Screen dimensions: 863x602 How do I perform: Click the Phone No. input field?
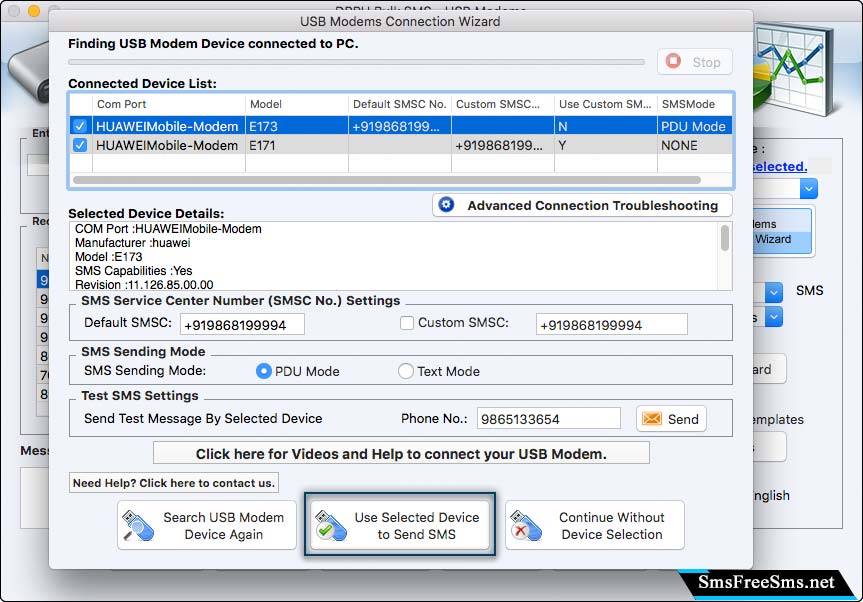tap(549, 419)
